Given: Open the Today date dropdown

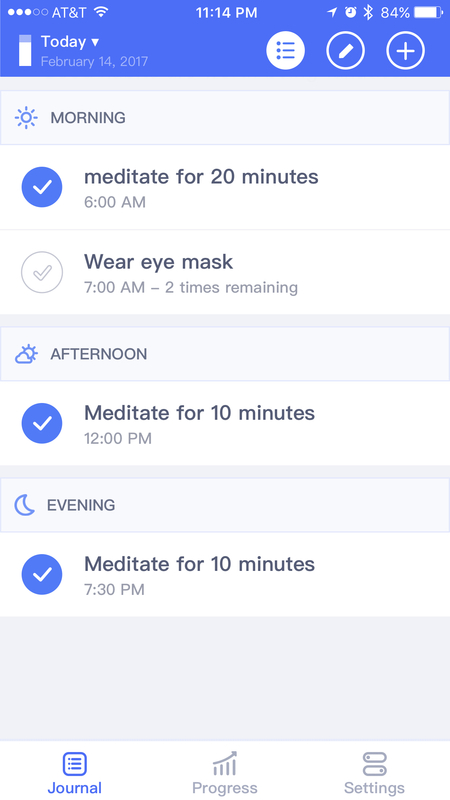Looking at the screenshot, I should pos(70,42).
